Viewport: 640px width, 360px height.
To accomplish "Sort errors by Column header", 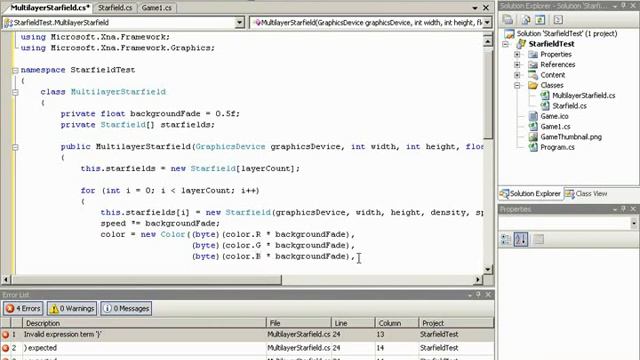I will [397, 323].
